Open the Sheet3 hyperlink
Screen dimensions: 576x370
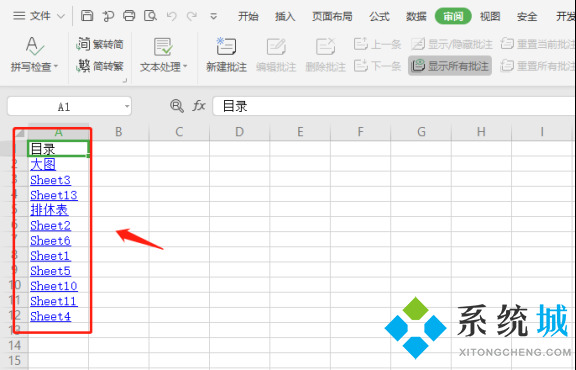[50, 180]
